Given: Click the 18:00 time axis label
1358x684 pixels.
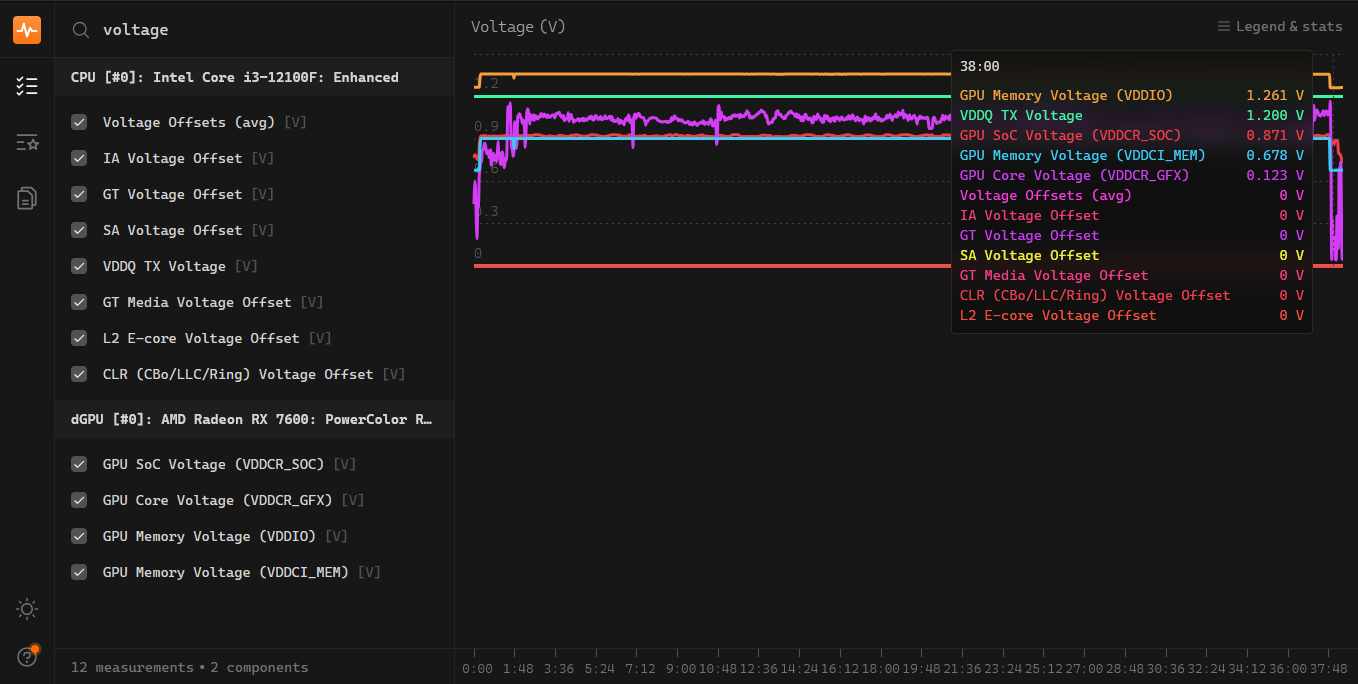Looking at the screenshot, I should coord(881,668).
